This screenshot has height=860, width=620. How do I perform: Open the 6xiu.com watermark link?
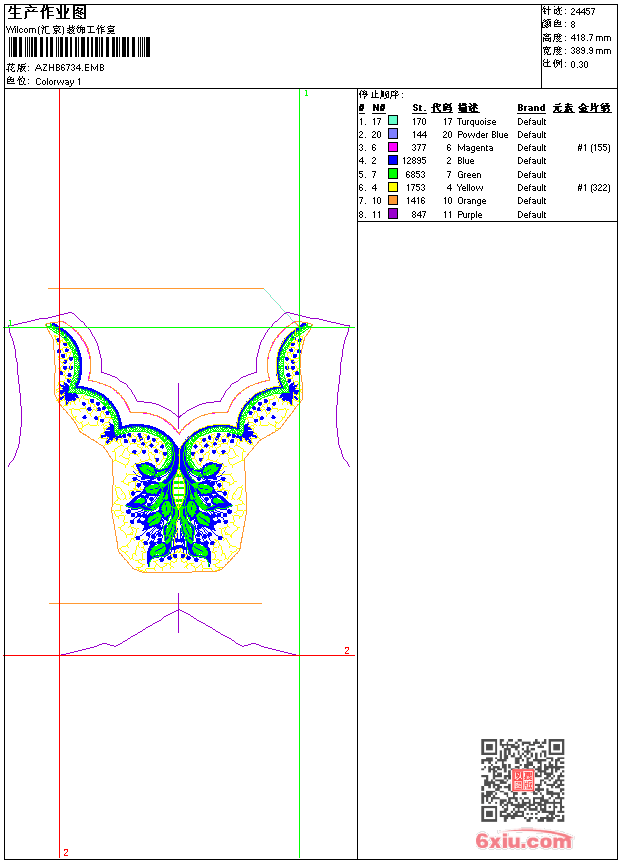[x=523, y=842]
